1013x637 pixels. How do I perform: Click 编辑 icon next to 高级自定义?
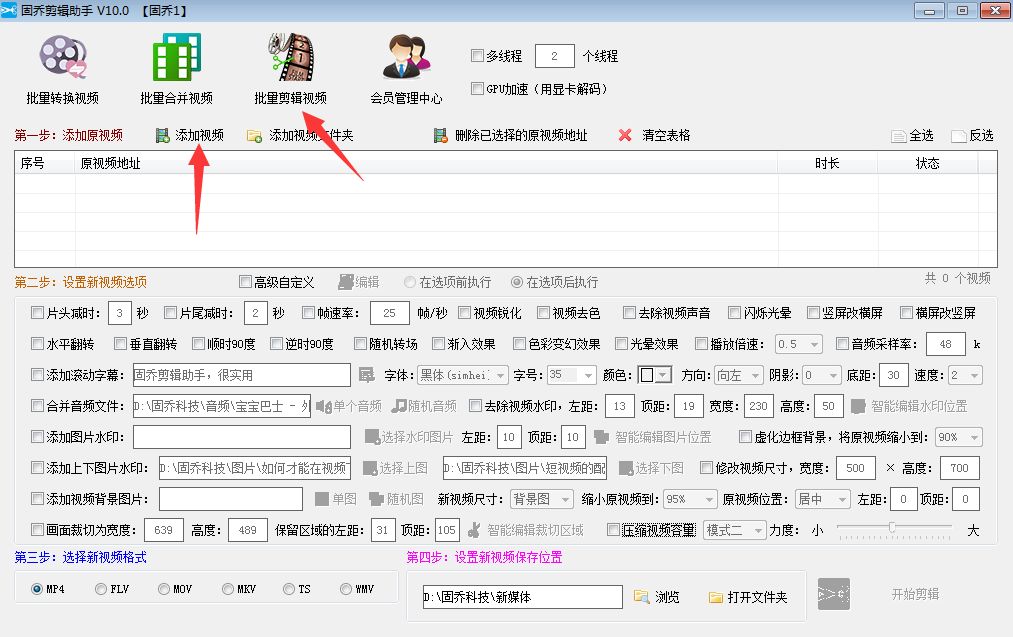346,282
